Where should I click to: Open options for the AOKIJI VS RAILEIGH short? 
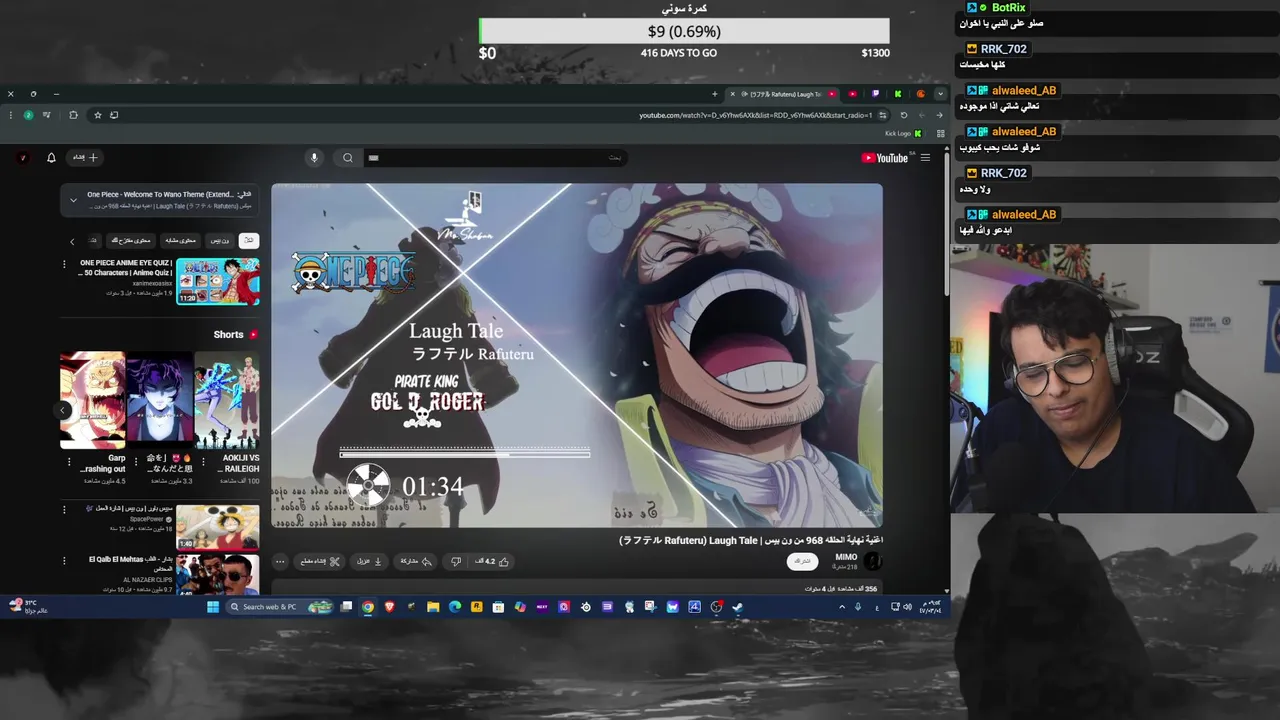[x=201, y=463]
